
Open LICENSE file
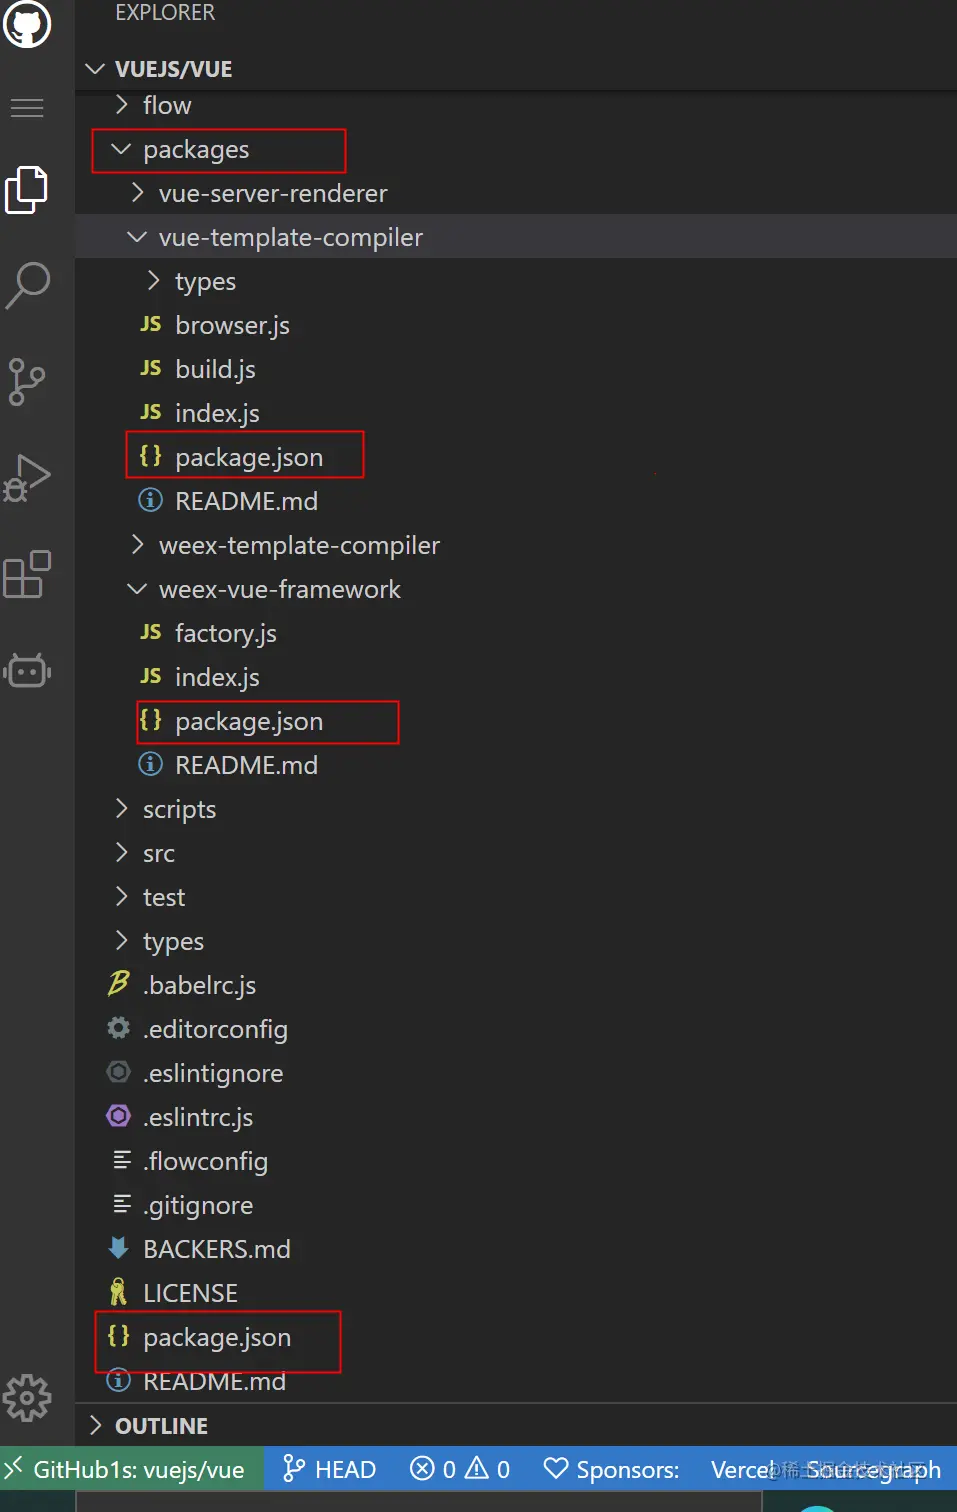[x=516, y=1293]
